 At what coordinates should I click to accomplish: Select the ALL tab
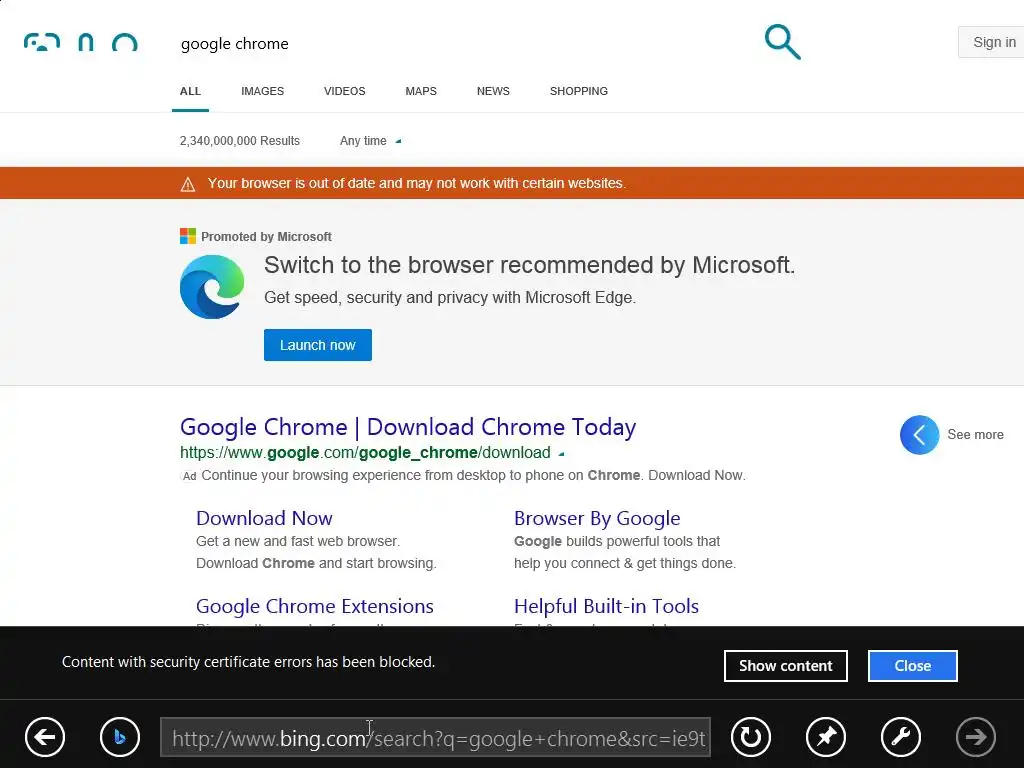click(x=190, y=91)
